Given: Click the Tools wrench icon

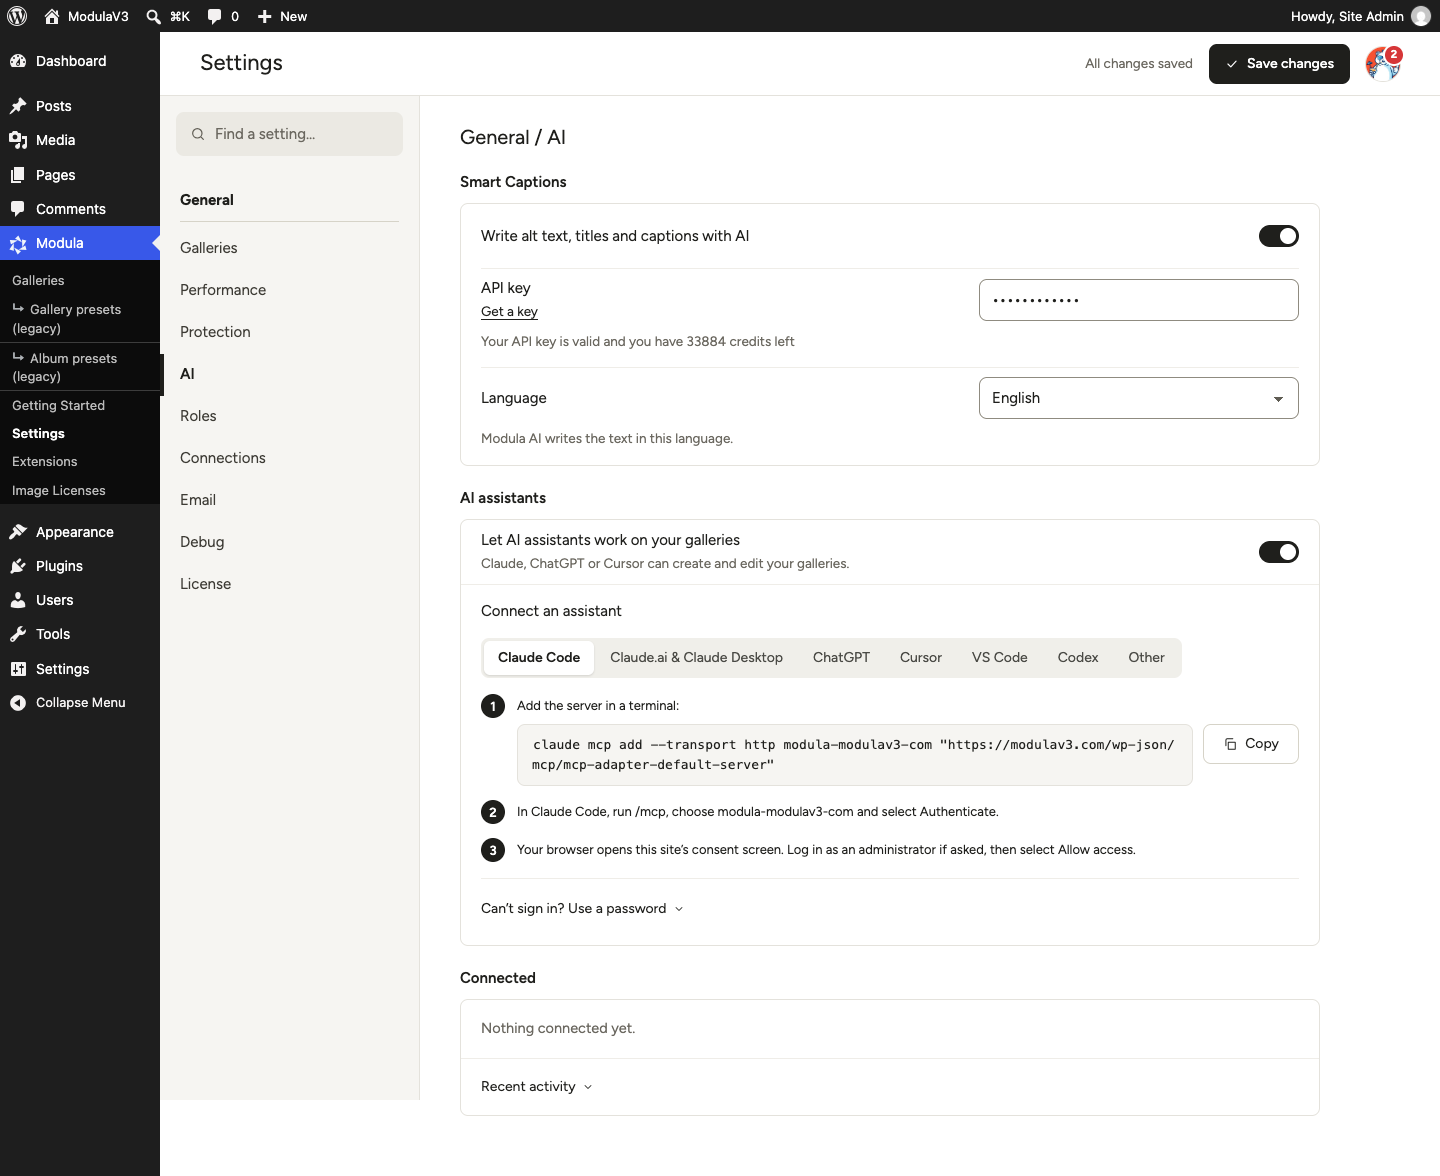Looking at the screenshot, I should coord(18,634).
